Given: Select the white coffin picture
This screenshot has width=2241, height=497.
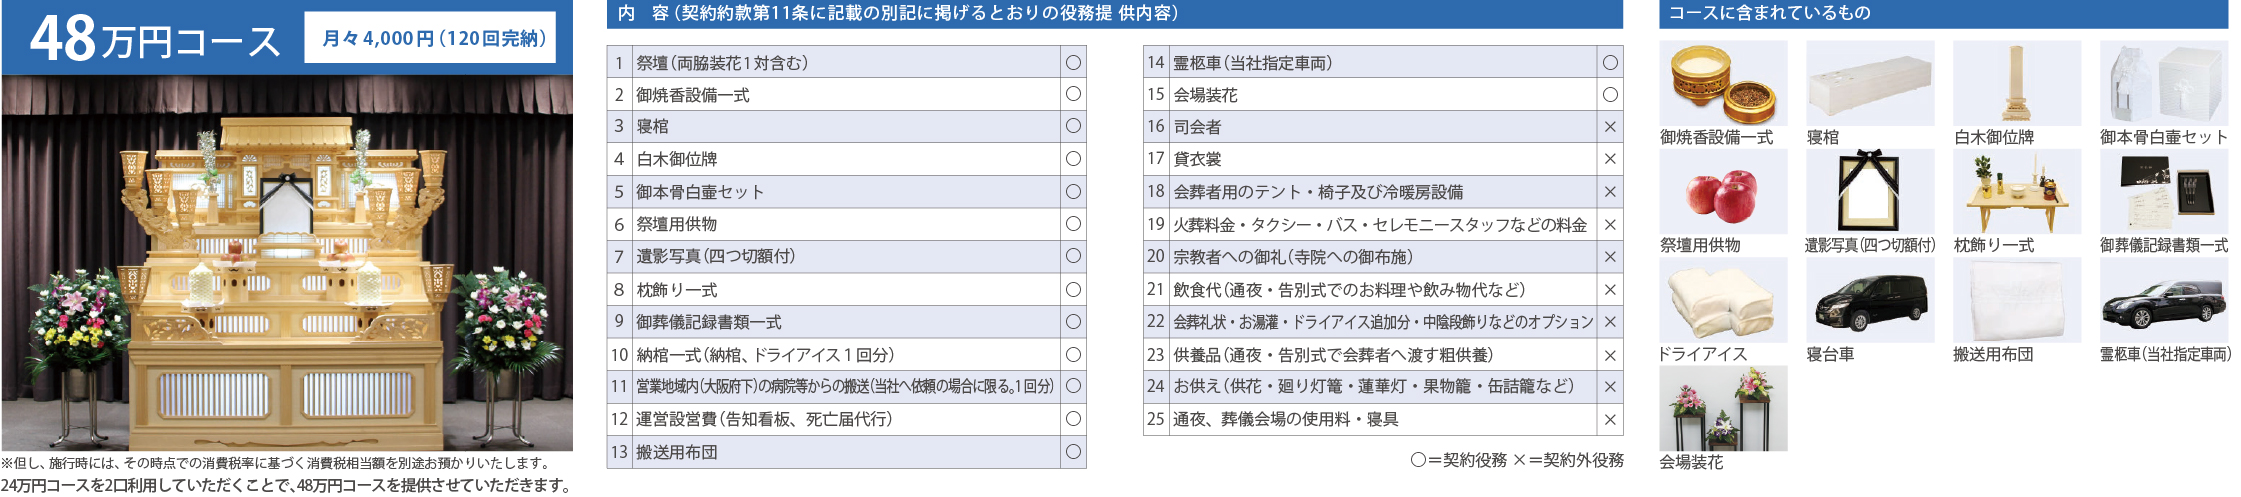Looking at the screenshot, I should [1870, 84].
